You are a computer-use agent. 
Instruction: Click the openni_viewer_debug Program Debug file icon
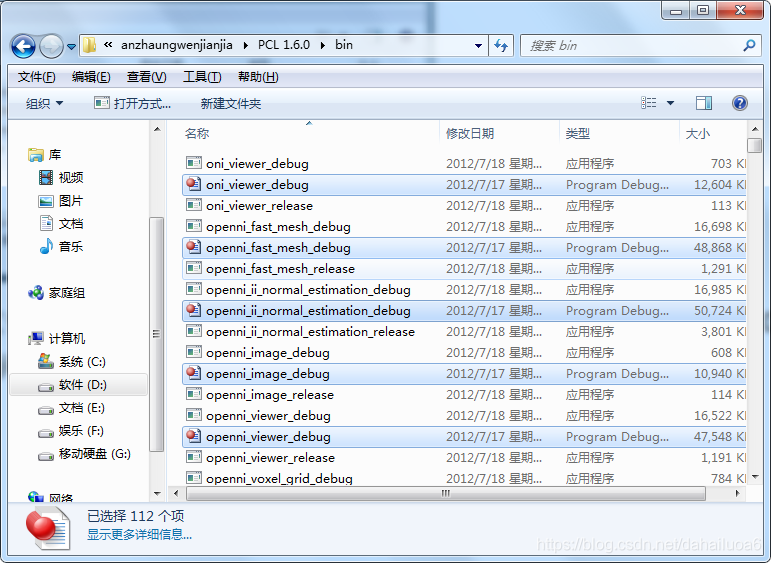(194, 436)
